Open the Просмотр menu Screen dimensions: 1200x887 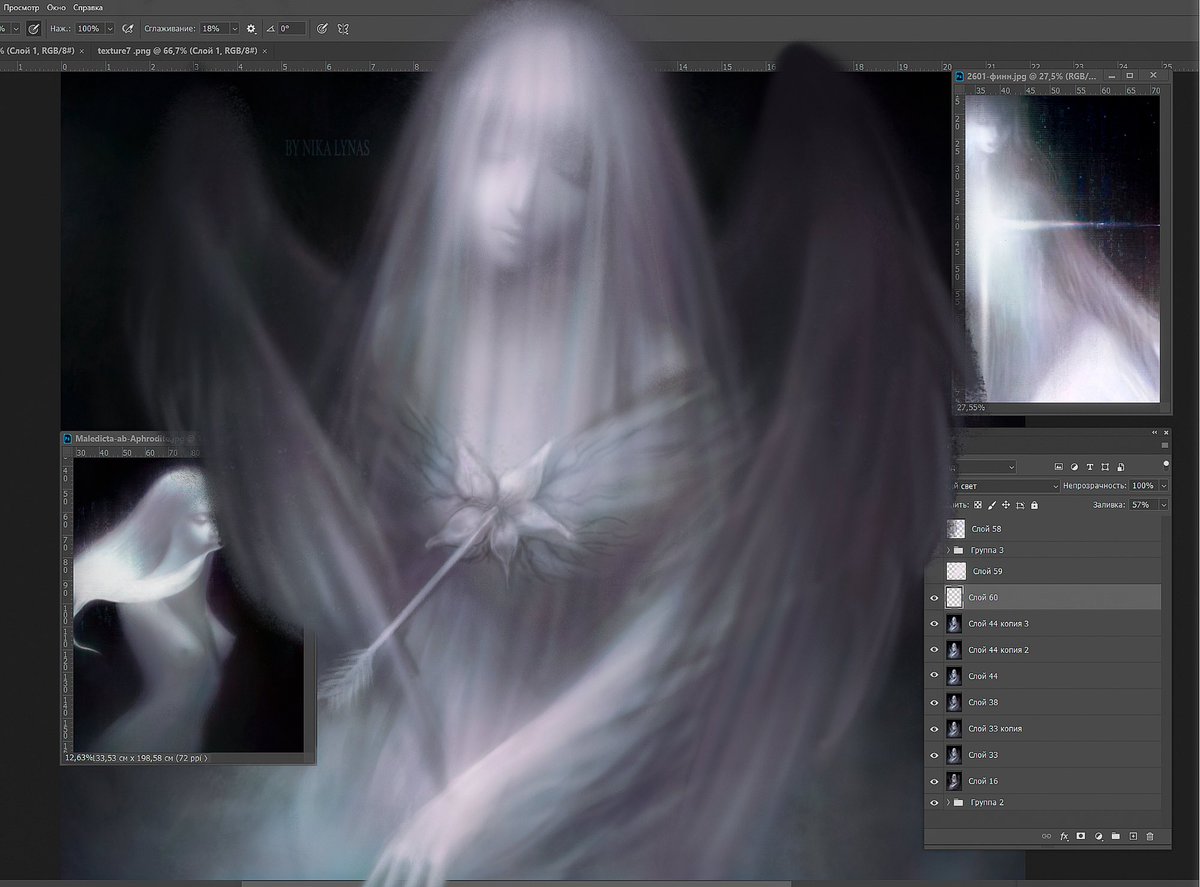pos(21,7)
